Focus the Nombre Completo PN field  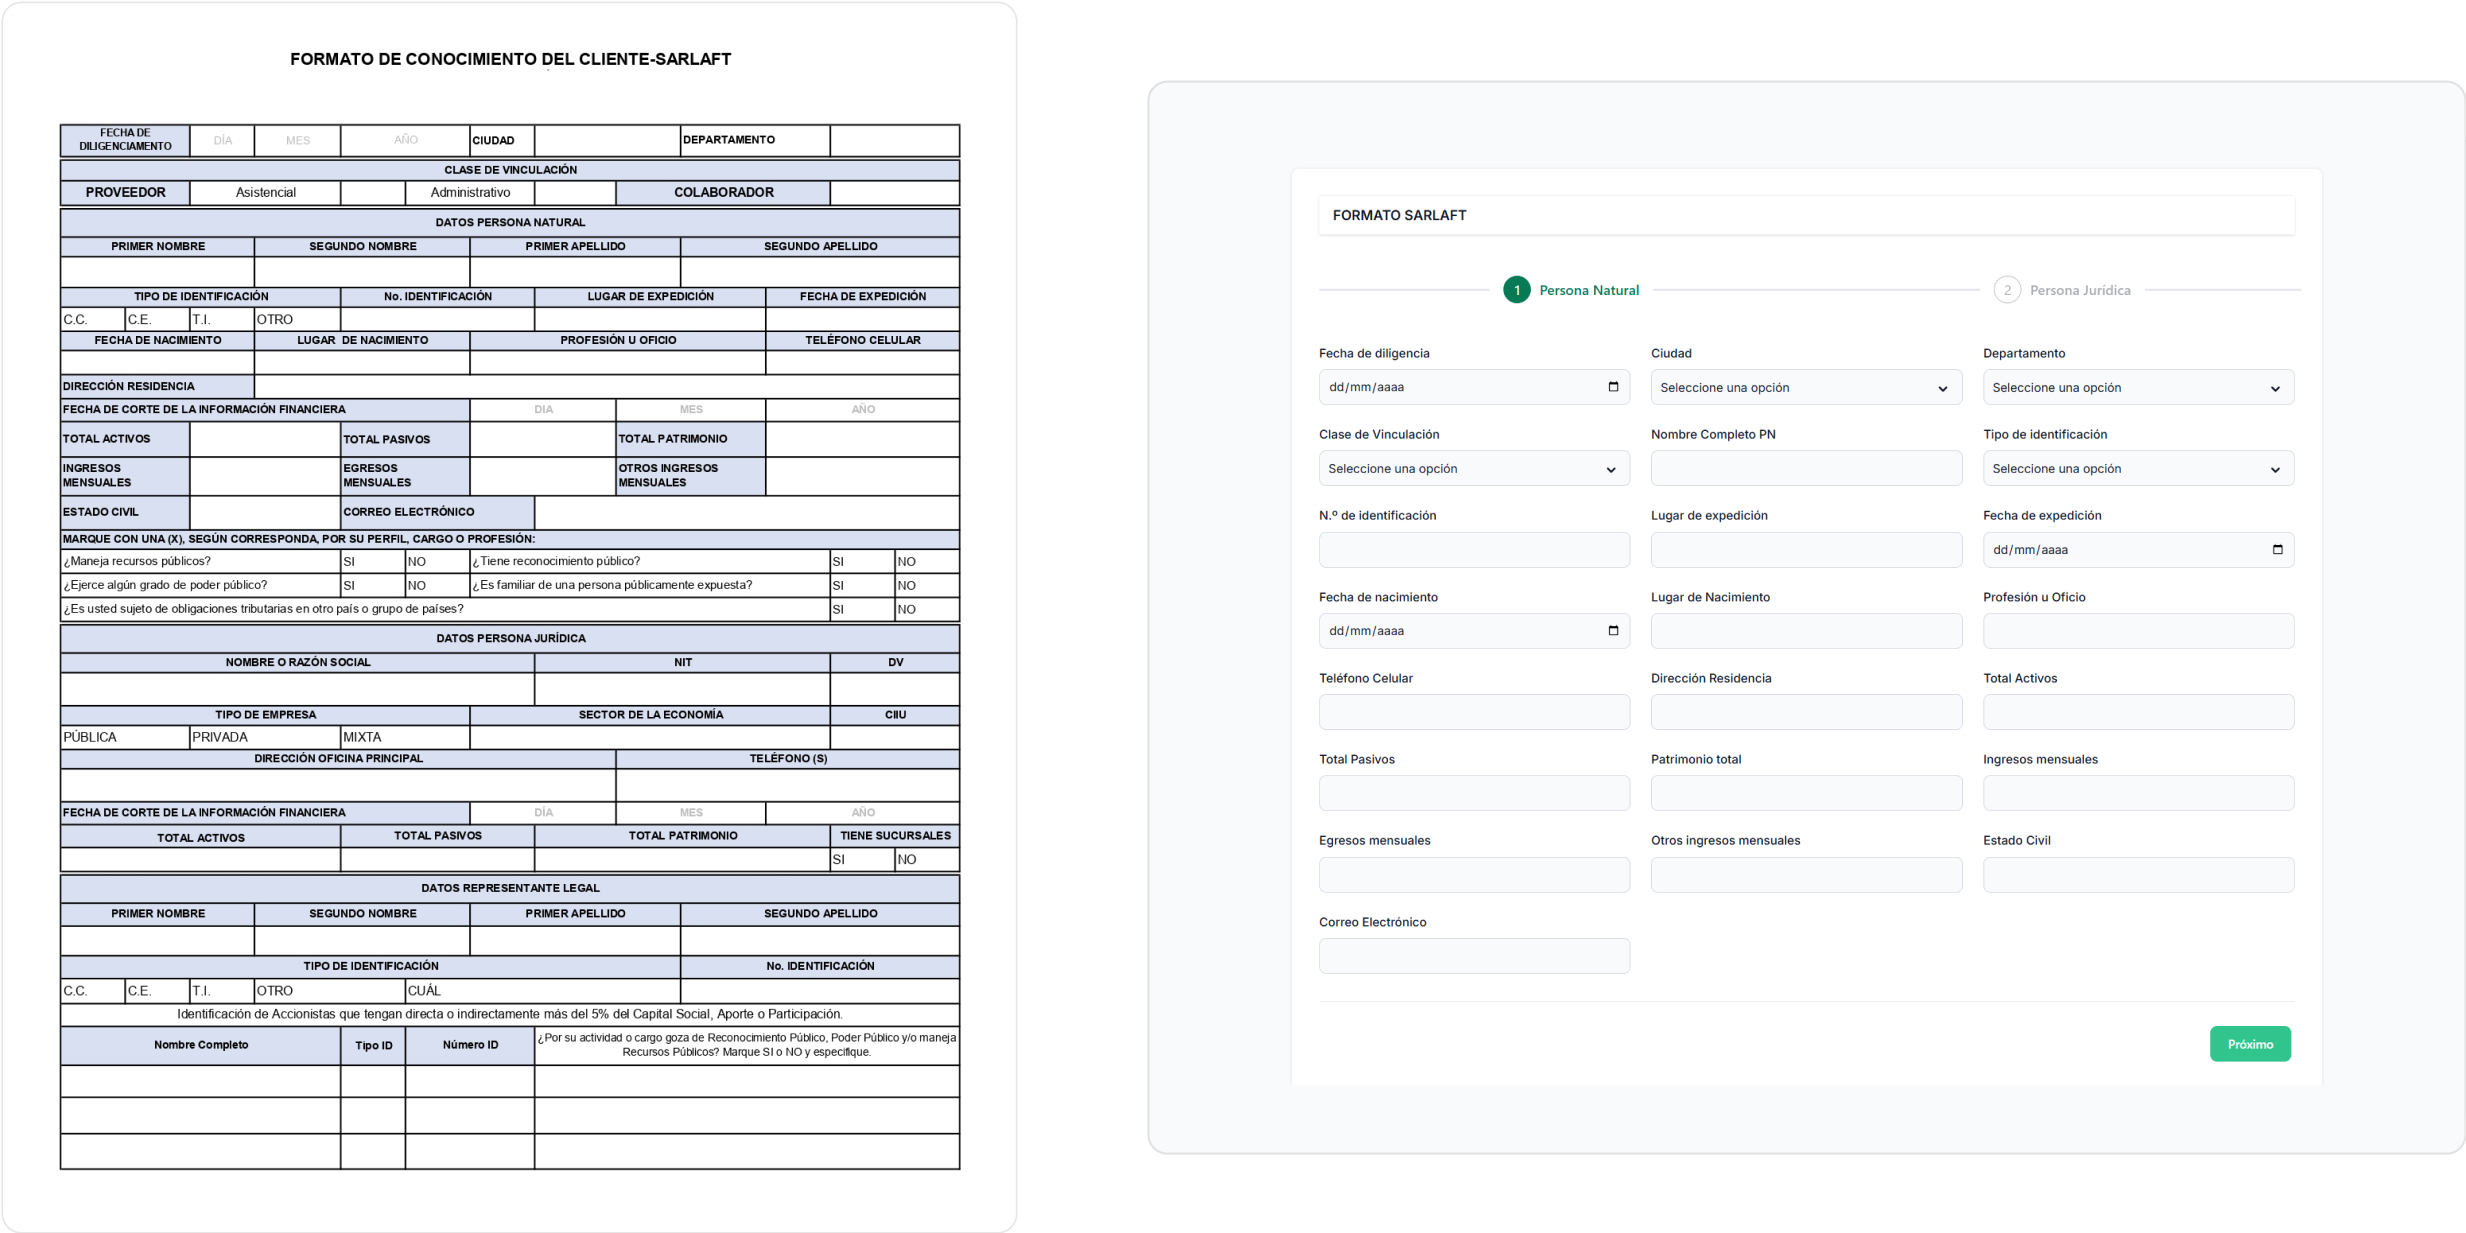pos(1806,468)
